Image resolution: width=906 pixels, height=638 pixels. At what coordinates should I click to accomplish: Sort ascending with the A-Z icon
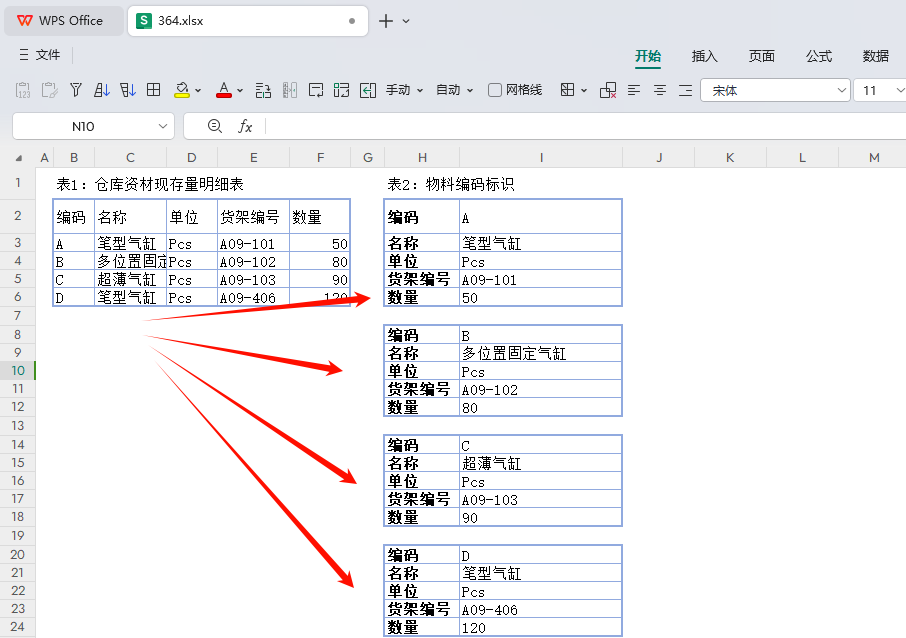click(x=102, y=90)
